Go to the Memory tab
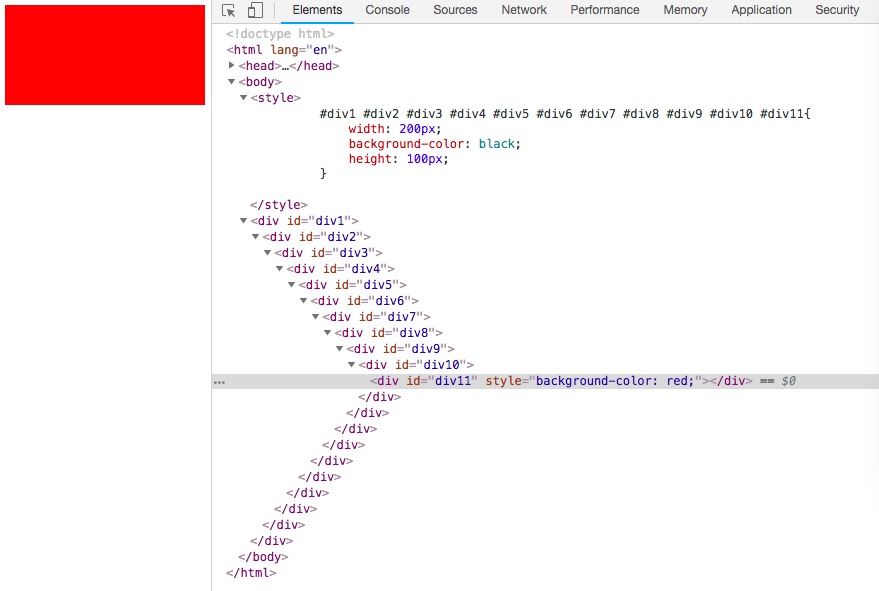The width and height of the screenshot is (879, 591). pos(685,10)
